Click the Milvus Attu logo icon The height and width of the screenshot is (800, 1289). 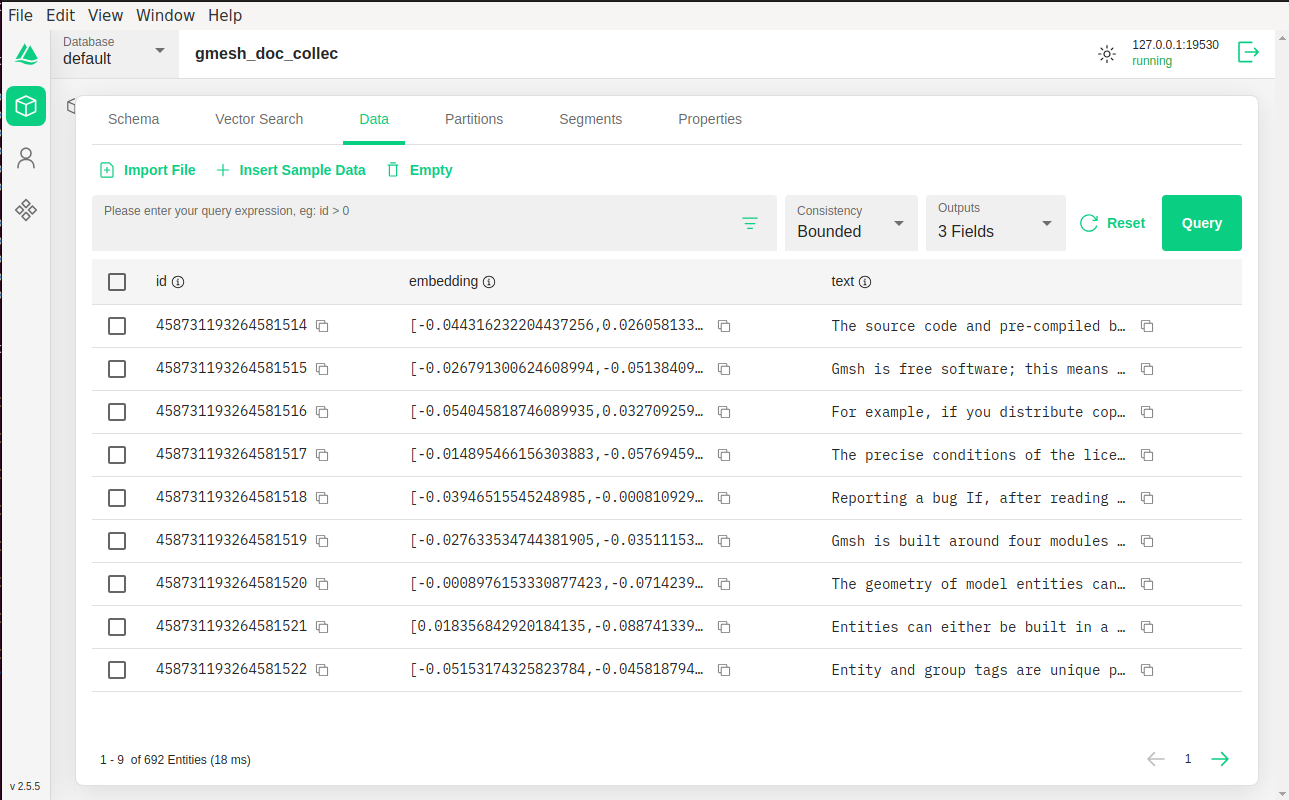point(26,53)
